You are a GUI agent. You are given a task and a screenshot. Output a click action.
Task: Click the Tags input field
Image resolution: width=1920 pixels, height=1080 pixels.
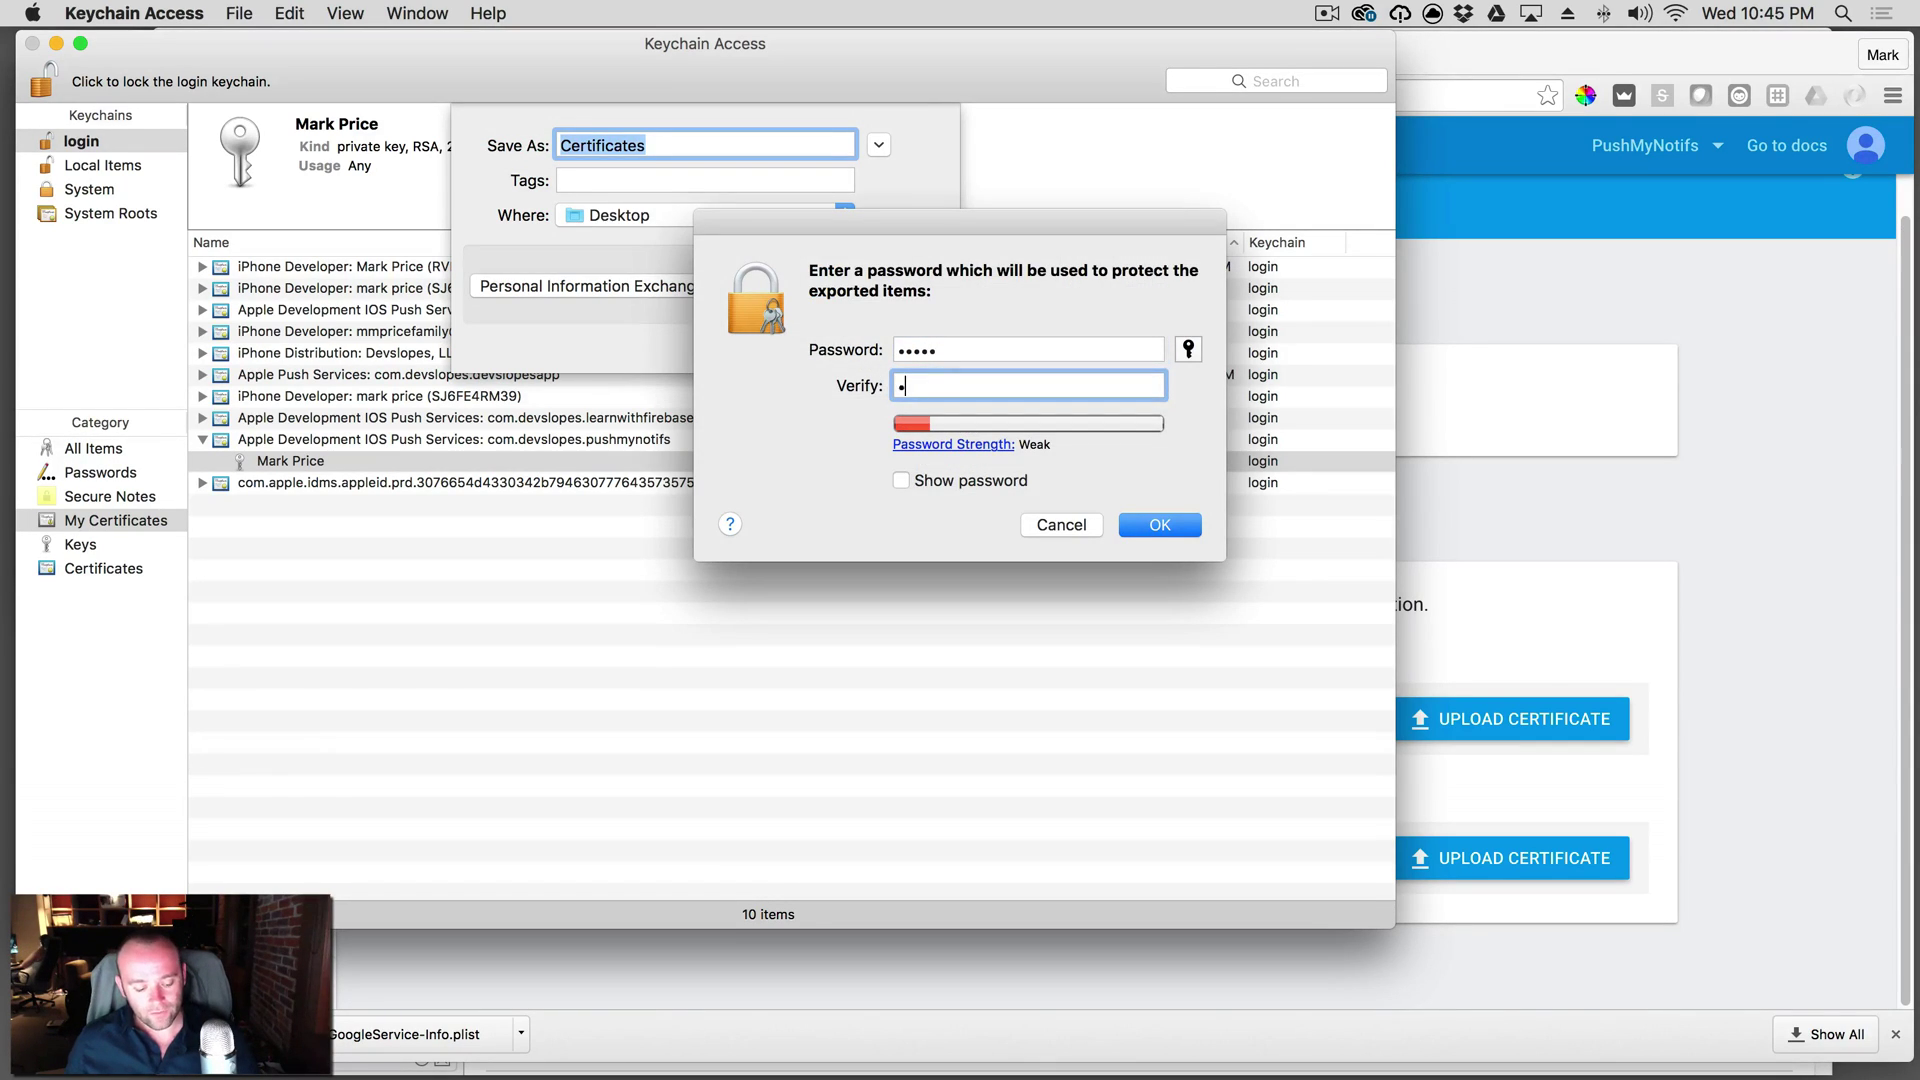click(705, 180)
